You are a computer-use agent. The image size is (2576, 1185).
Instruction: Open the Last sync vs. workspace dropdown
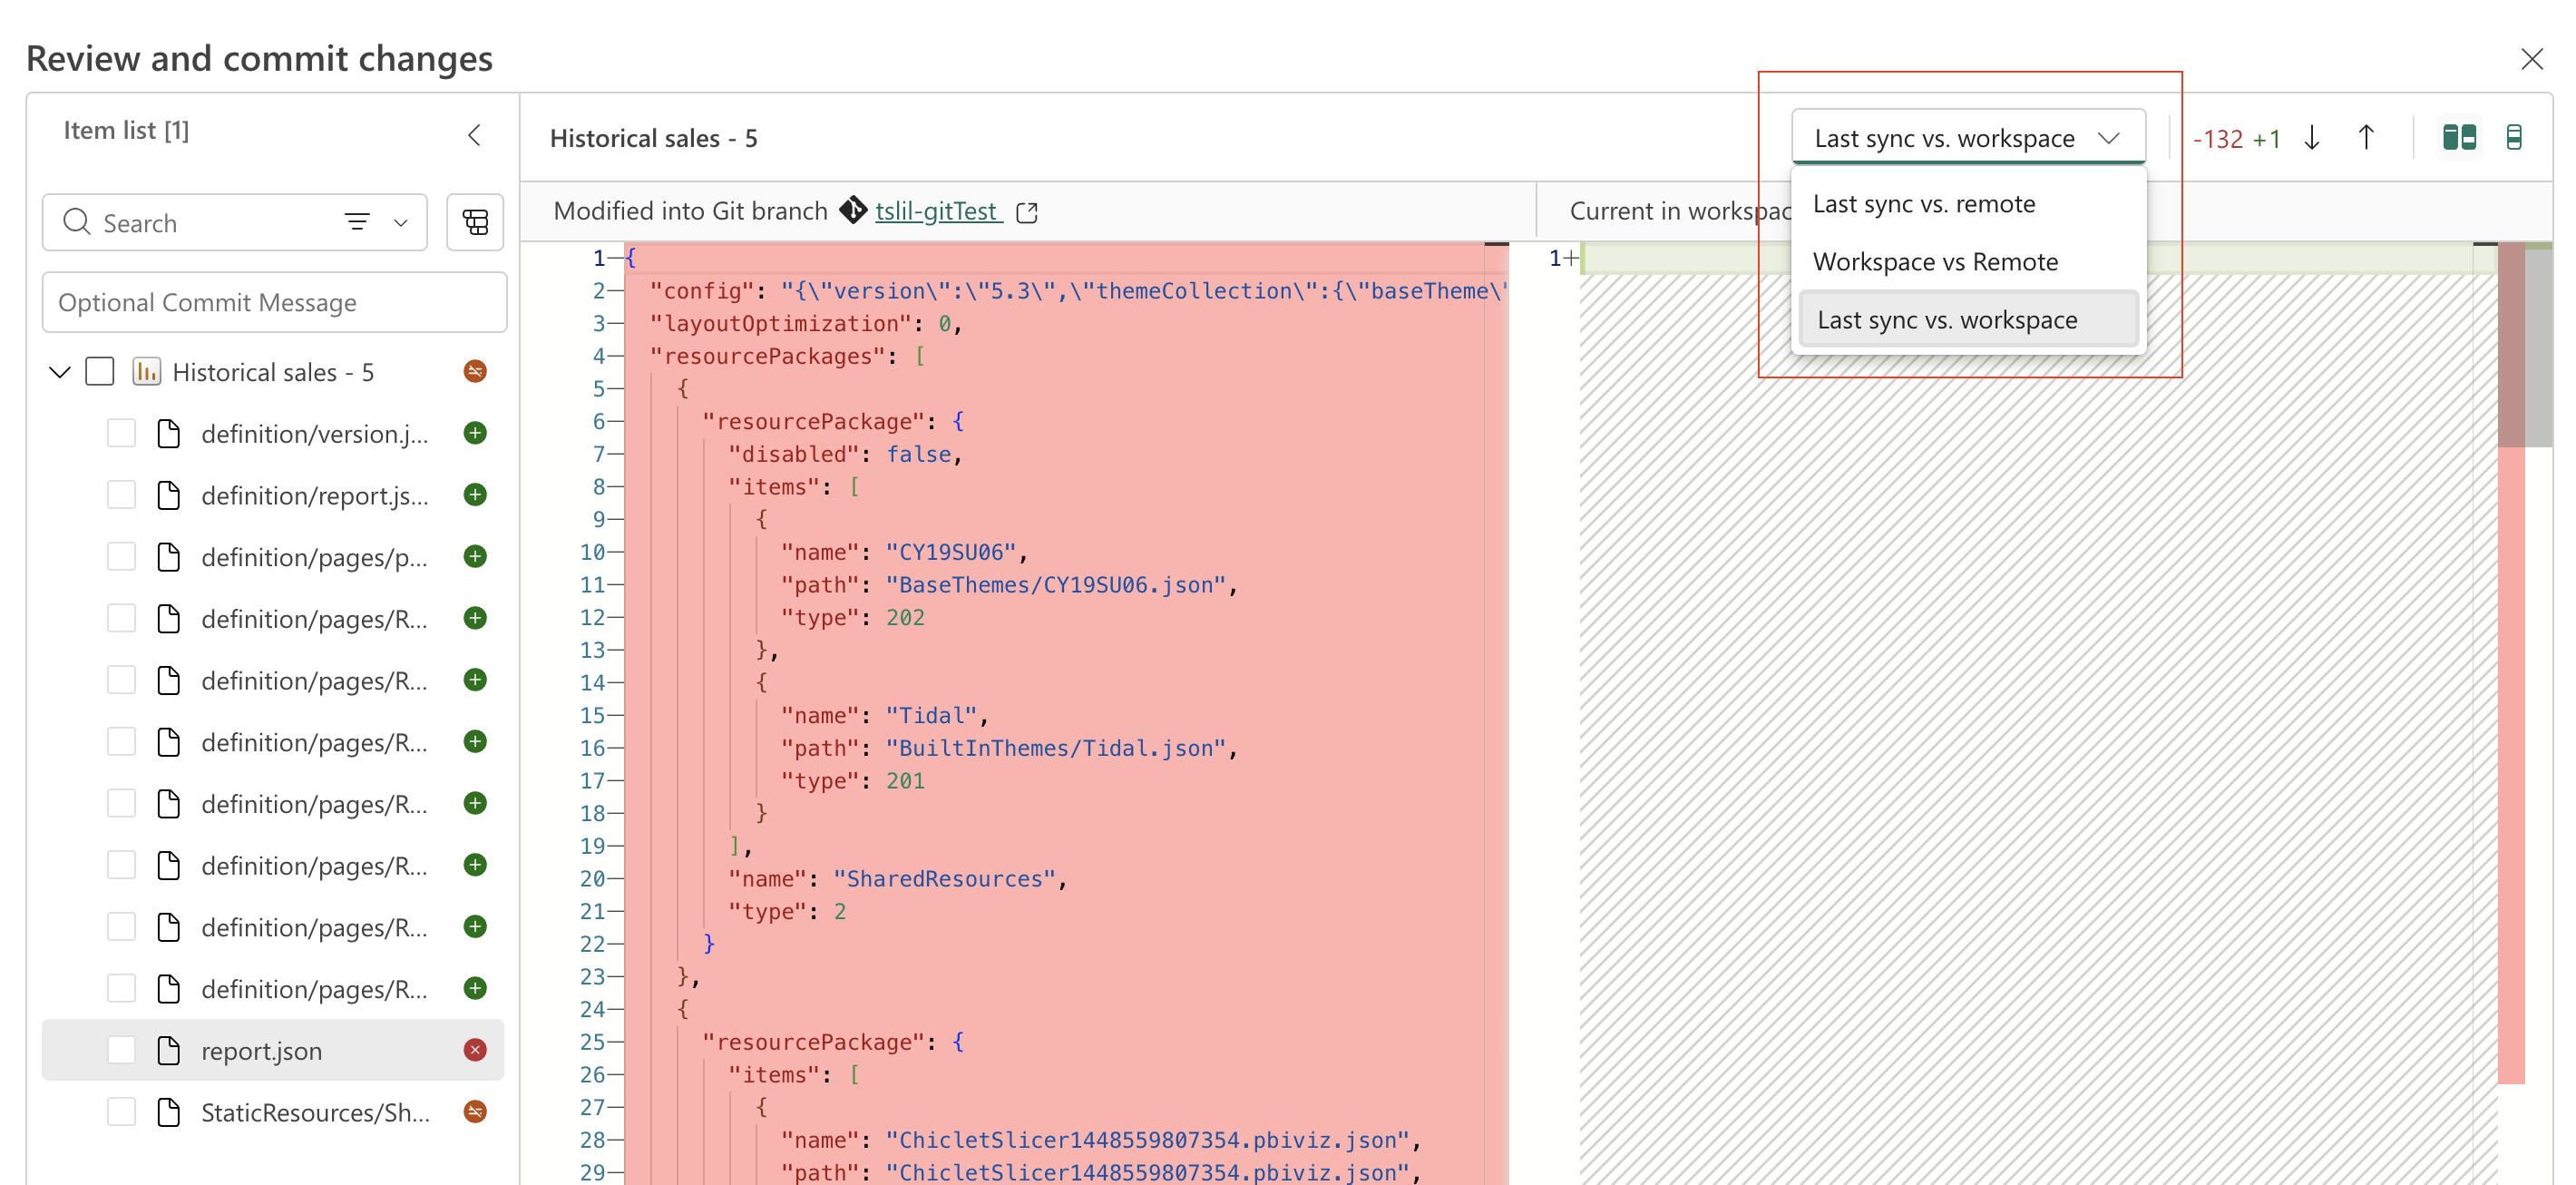pyautogui.click(x=1968, y=138)
